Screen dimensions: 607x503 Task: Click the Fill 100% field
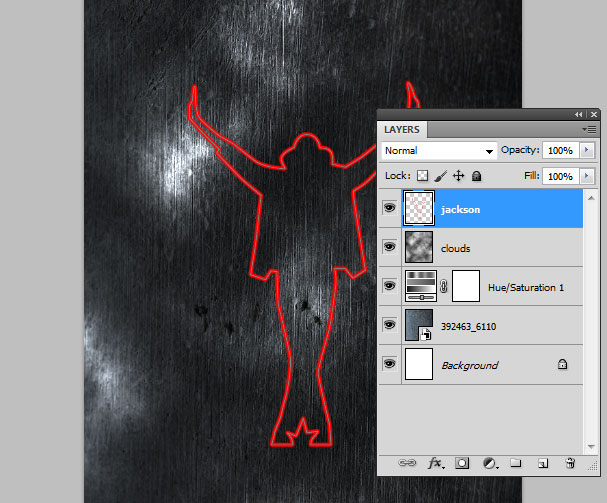pos(561,176)
